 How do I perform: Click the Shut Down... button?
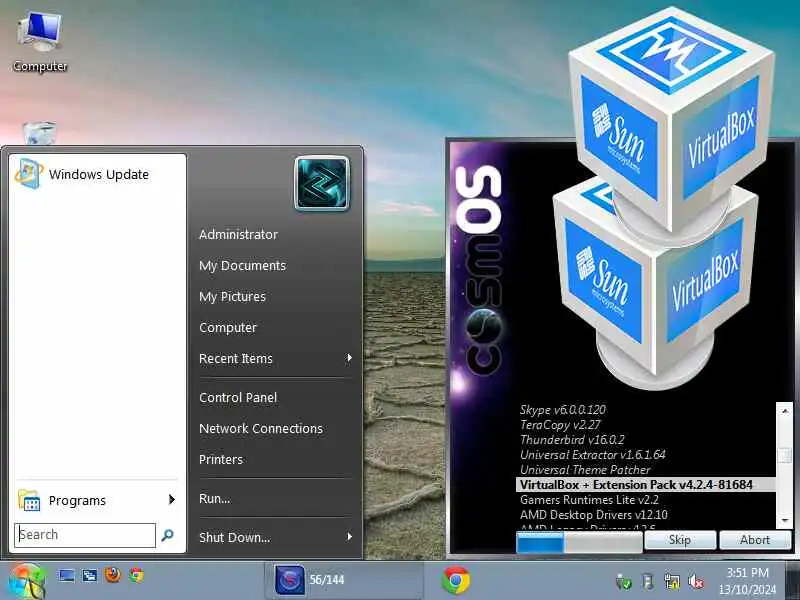tap(235, 537)
